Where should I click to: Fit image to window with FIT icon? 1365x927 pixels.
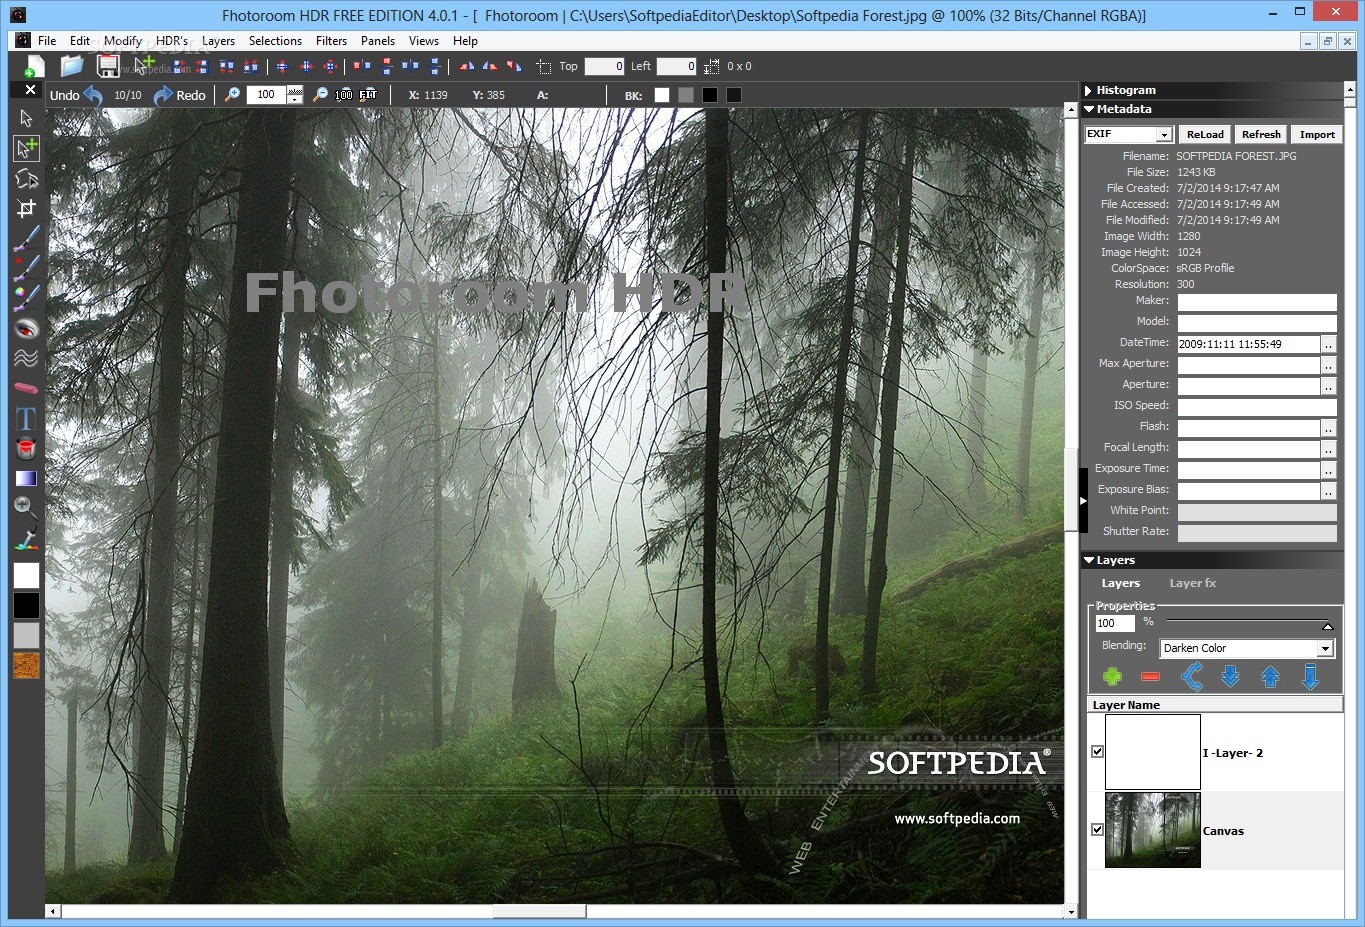(x=368, y=95)
